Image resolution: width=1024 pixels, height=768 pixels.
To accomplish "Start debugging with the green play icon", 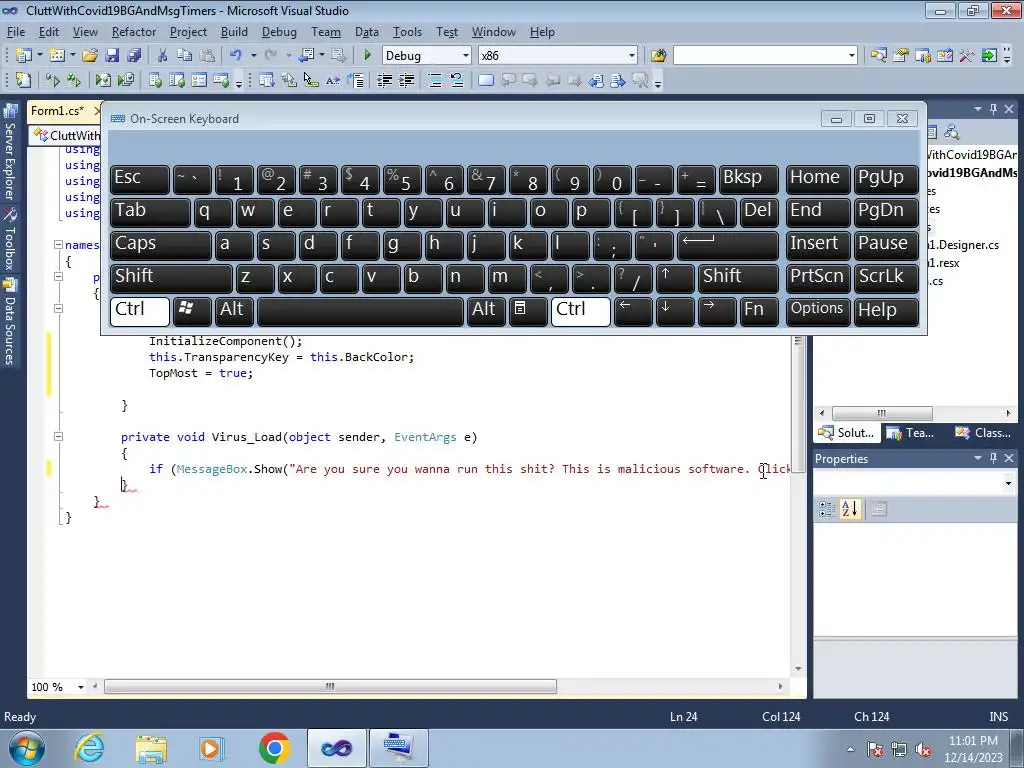I will [x=367, y=56].
